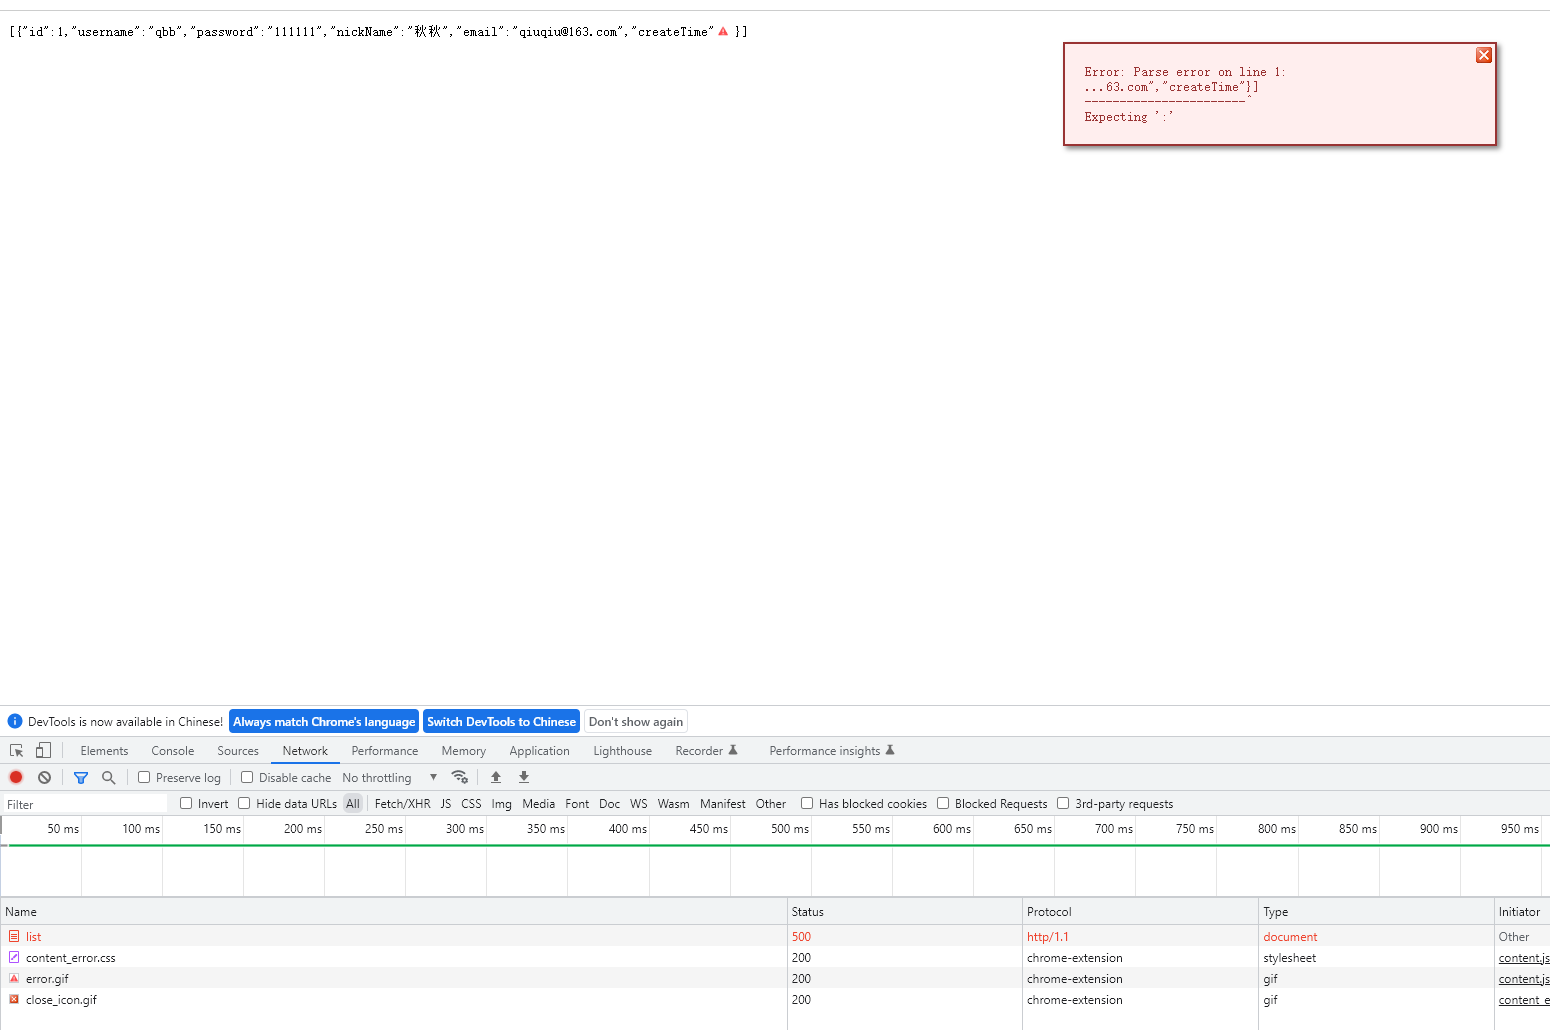Image resolution: width=1550 pixels, height=1030 pixels.
Task: Click Switch DevTools to Chinese
Action: point(501,721)
